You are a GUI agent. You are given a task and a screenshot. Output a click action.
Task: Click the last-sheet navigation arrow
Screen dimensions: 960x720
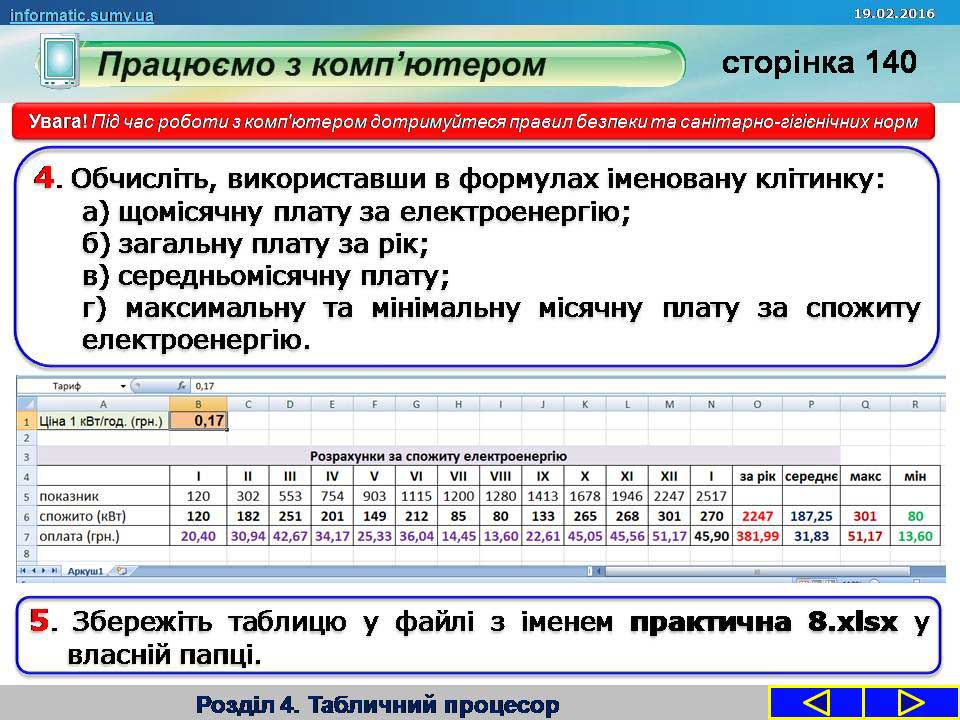[56, 571]
